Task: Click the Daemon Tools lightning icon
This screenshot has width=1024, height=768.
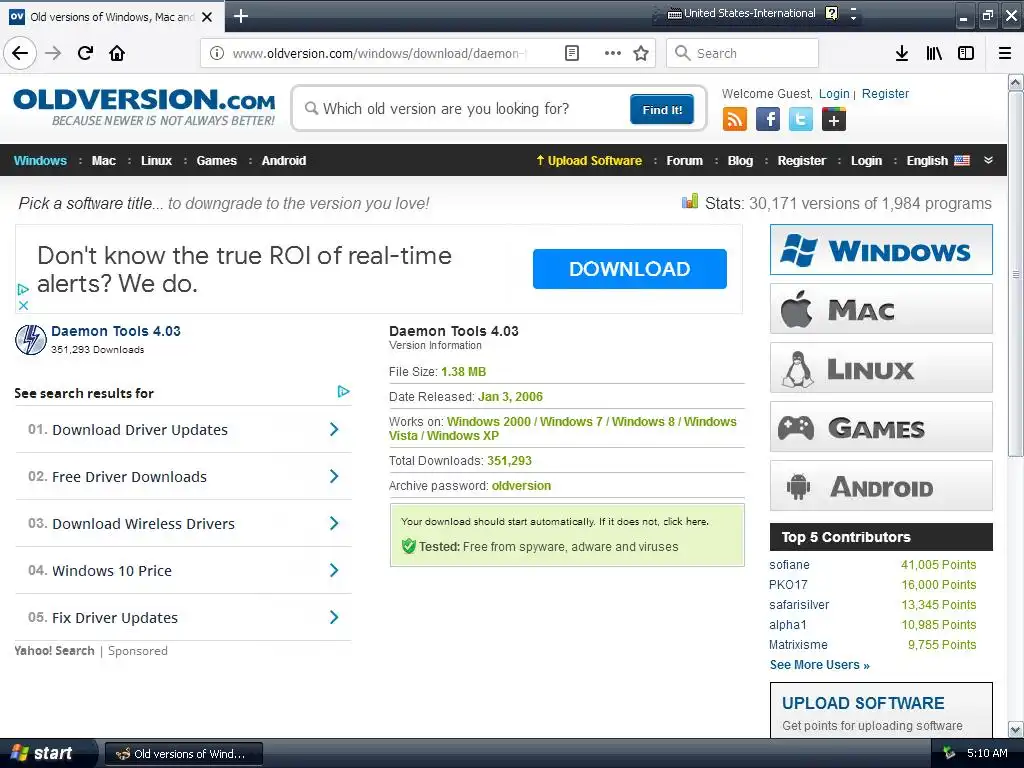Action: (31, 340)
